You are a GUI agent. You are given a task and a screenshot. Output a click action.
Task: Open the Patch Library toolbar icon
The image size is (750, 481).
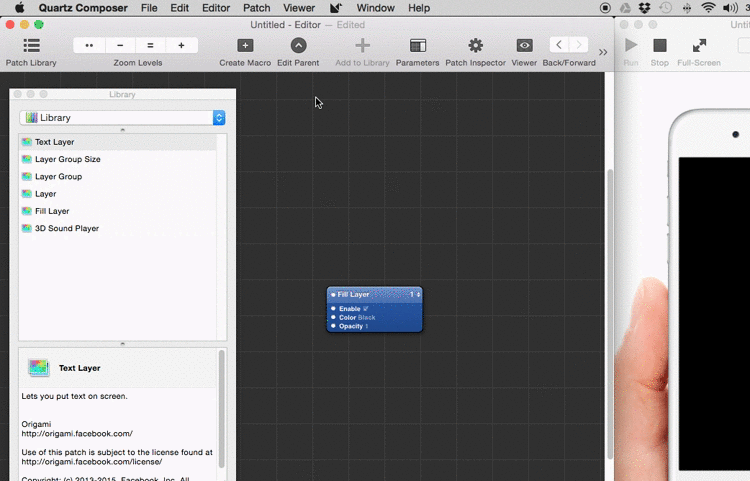click(31, 46)
